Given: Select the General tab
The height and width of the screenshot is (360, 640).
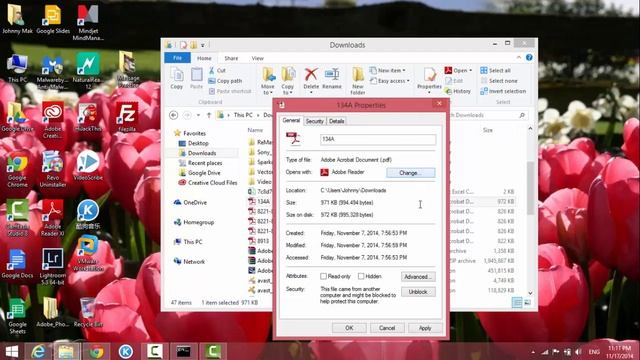Looking at the screenshot, I should coord(291,120).
